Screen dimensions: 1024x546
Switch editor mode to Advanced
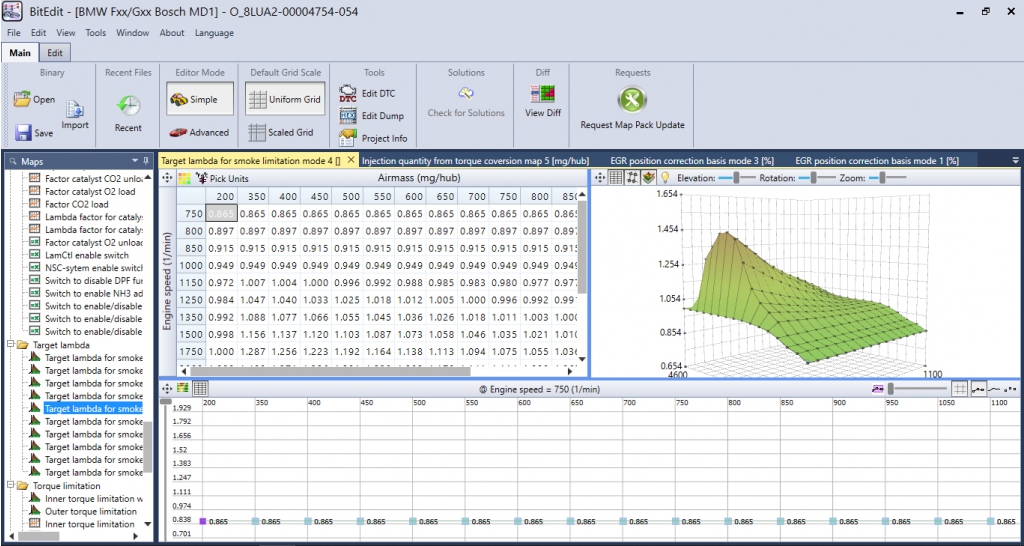[x=199, y=132]
